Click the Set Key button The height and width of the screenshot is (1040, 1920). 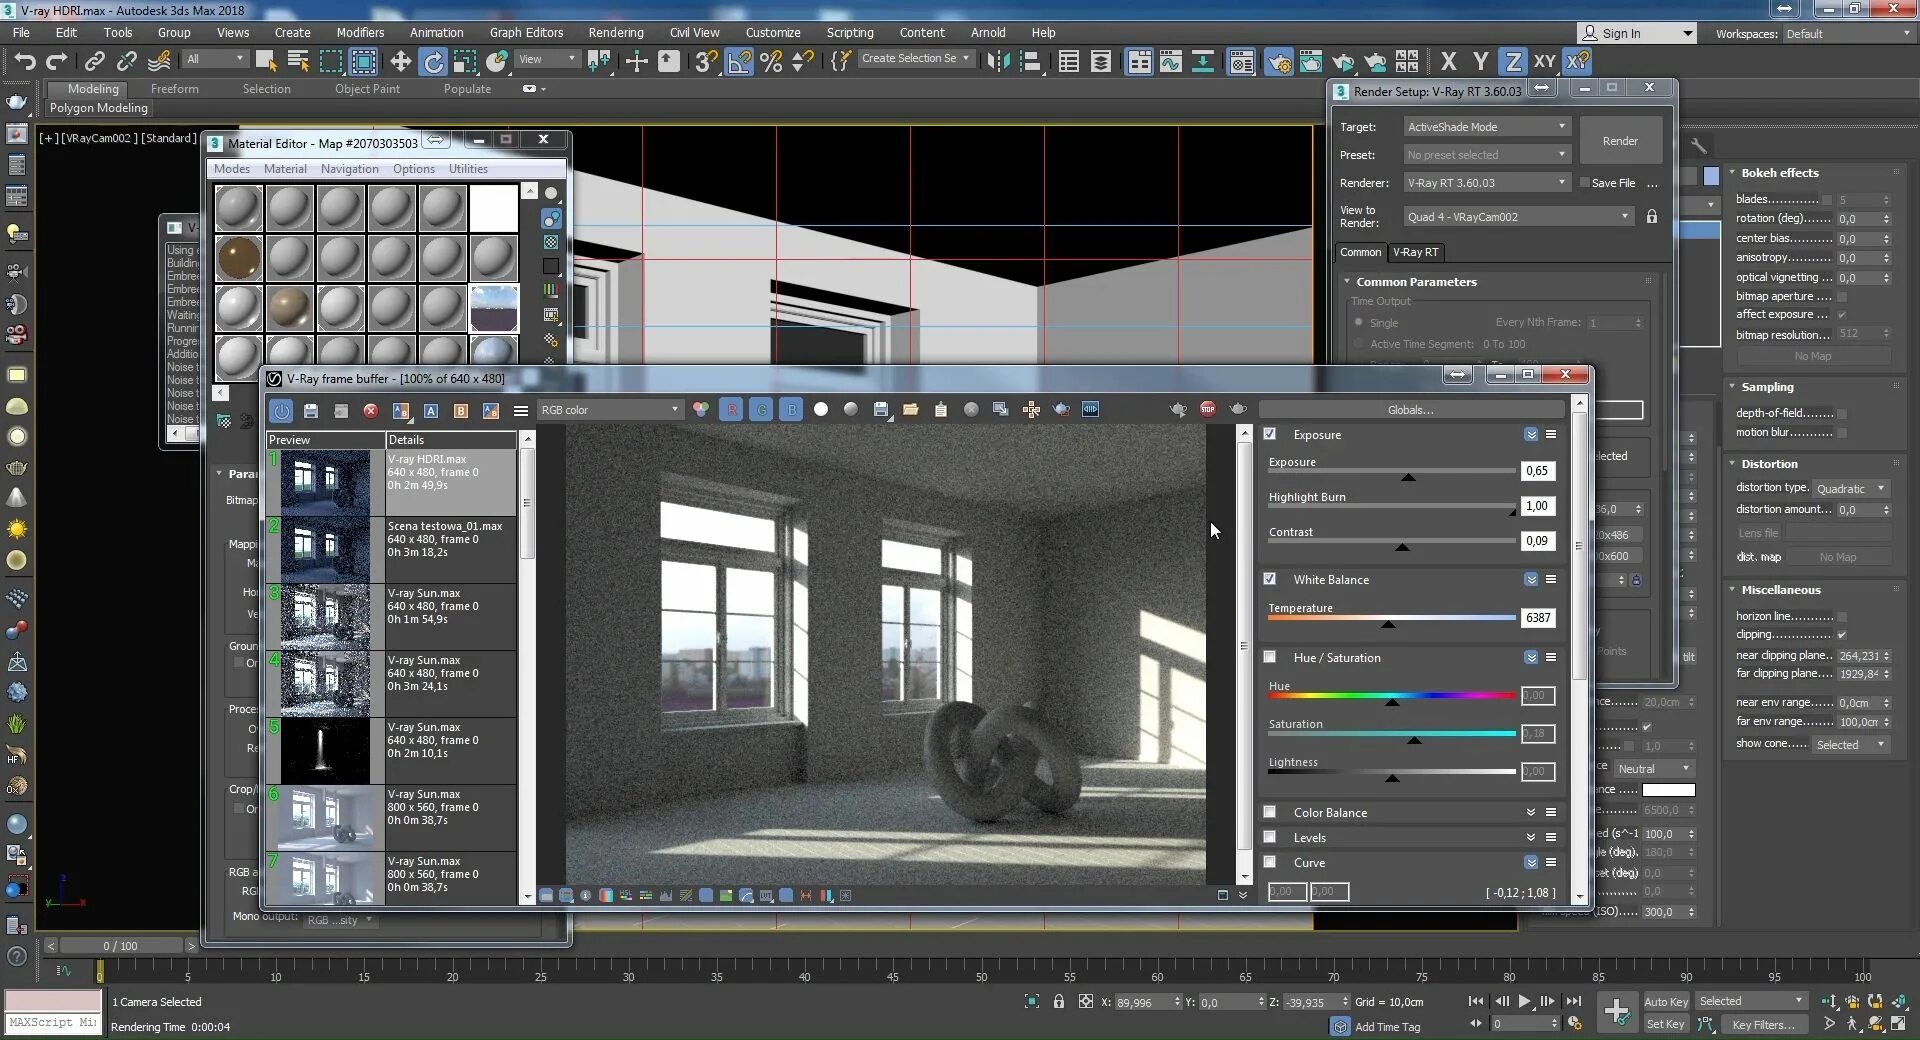tap(1666, 1024)
